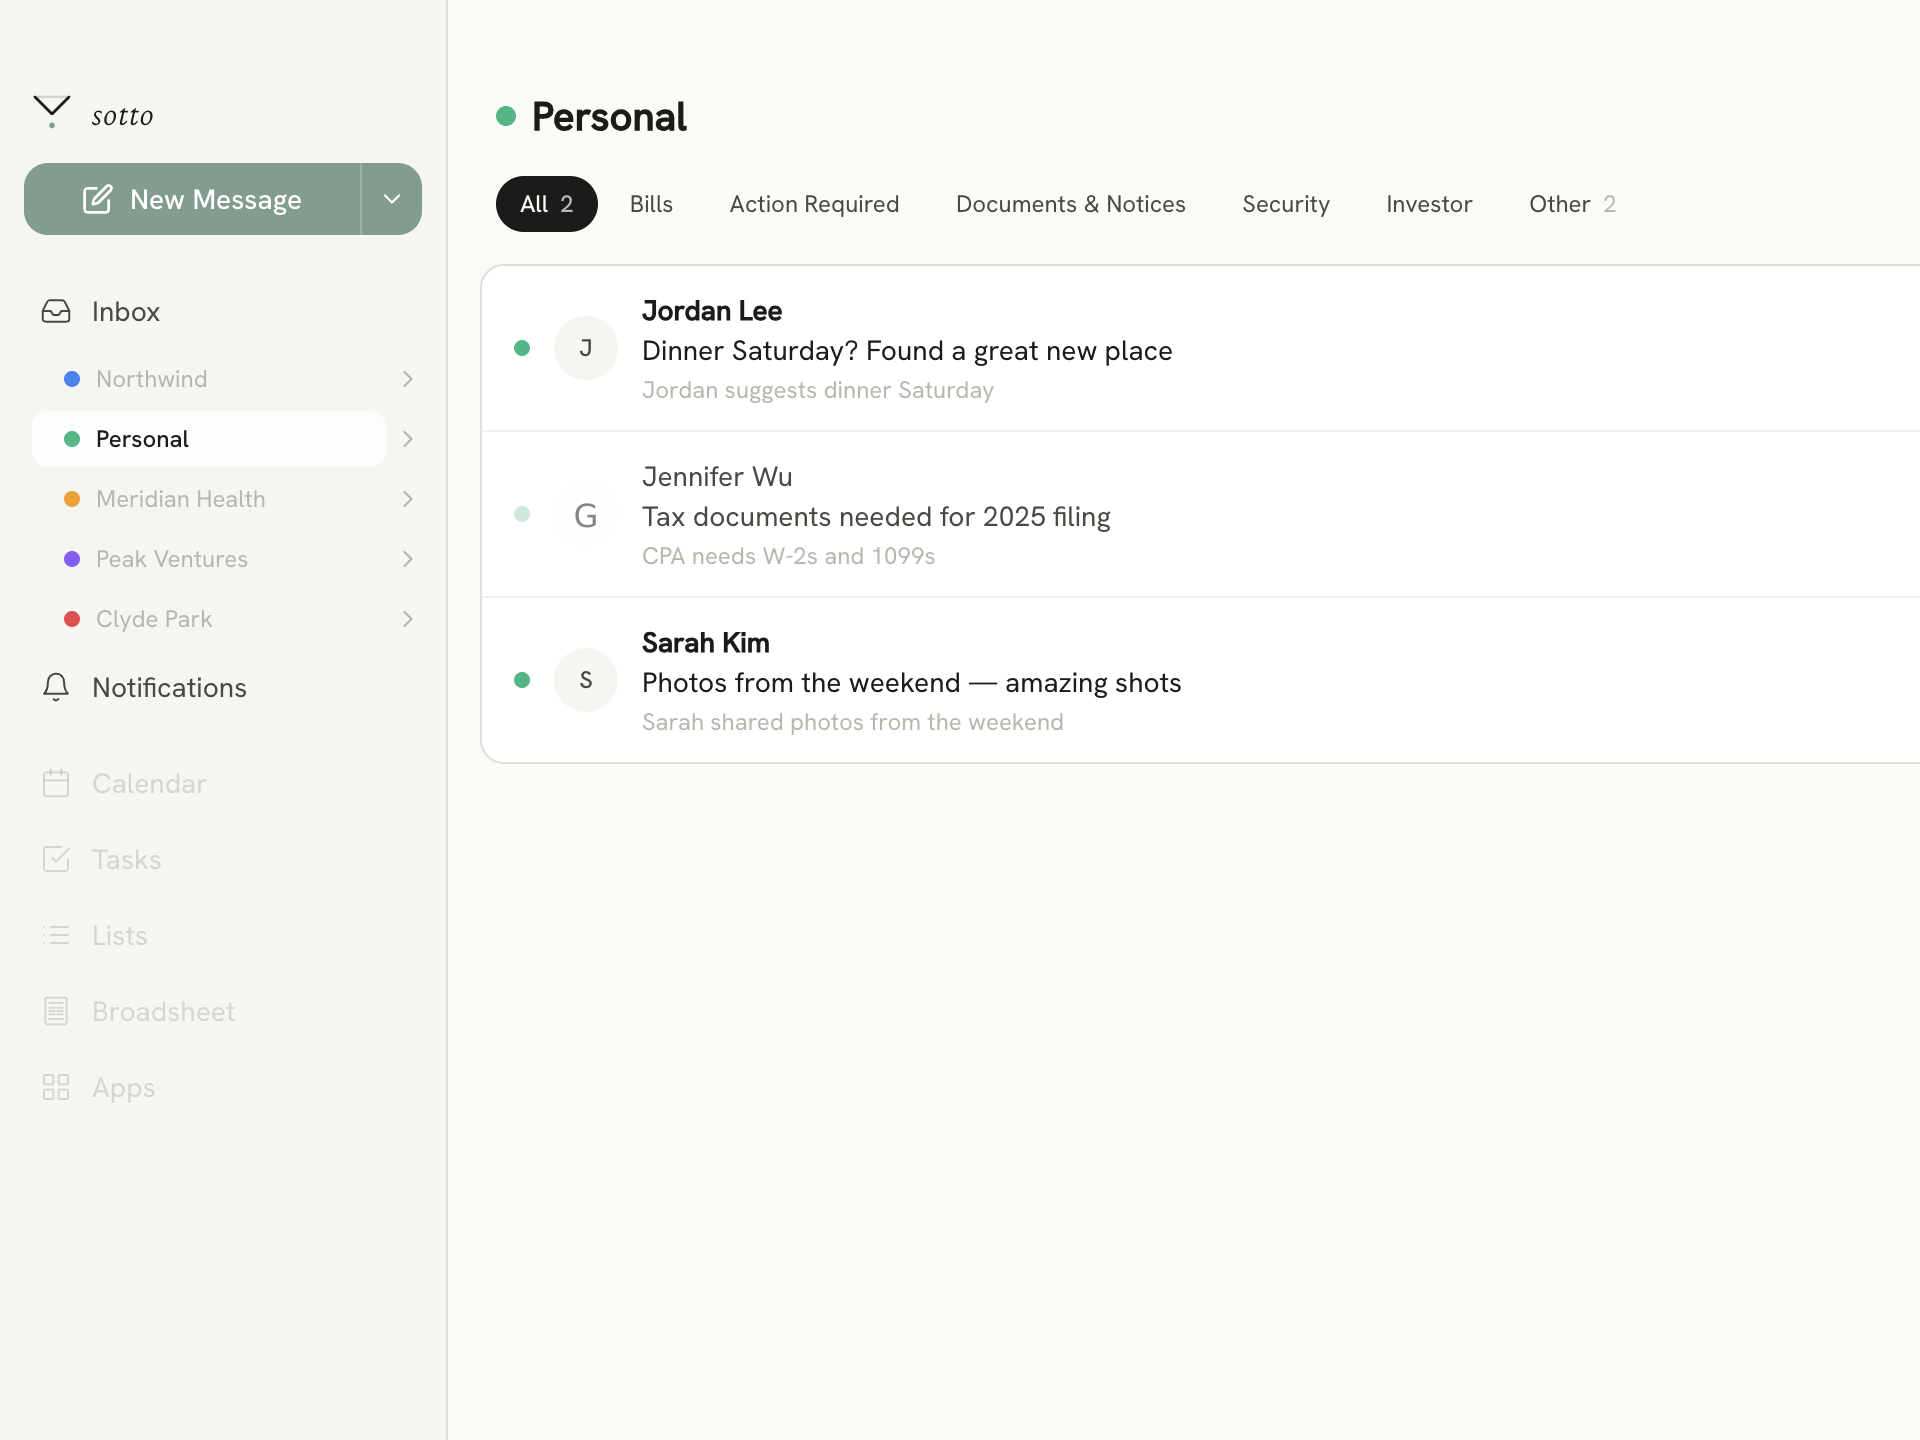Screen dimensions: 1920x1440
Task: Switch to the Bills tab
Action: 651,204
